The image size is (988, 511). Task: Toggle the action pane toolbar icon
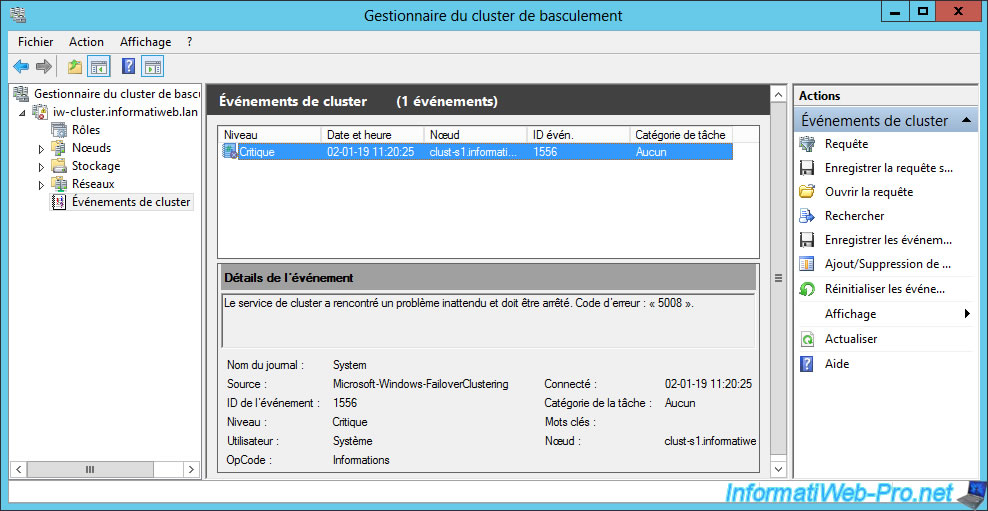point(152,67)
